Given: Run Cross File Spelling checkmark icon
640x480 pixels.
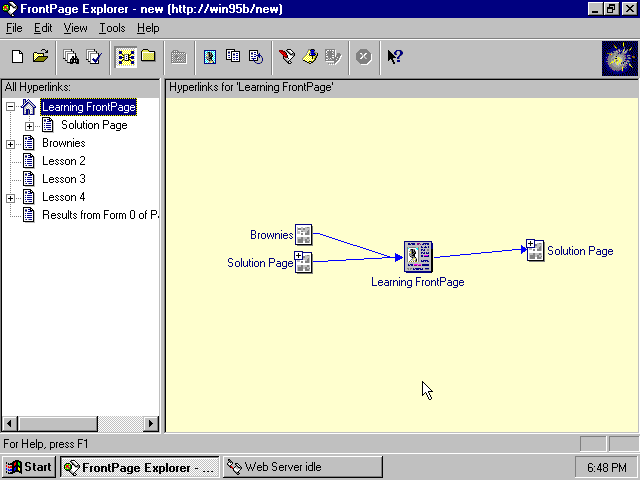Looking at the screenshot, I should click(x=94, y=57).
